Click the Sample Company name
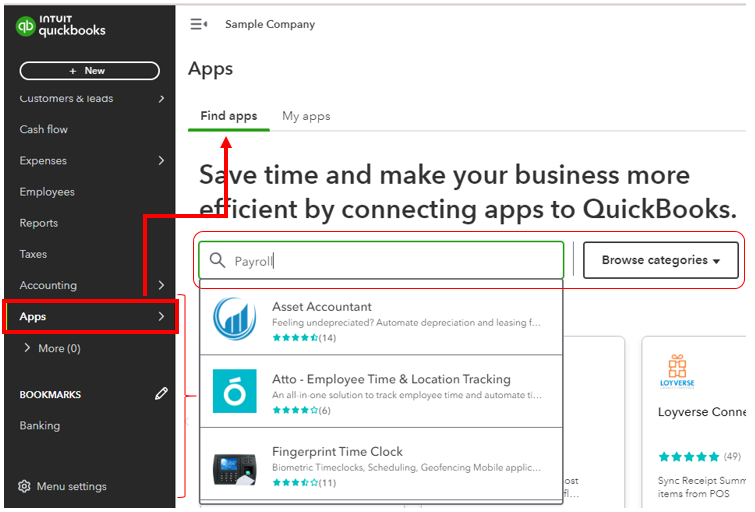Screen dimensions: 755x512 (x=270, y=24)
